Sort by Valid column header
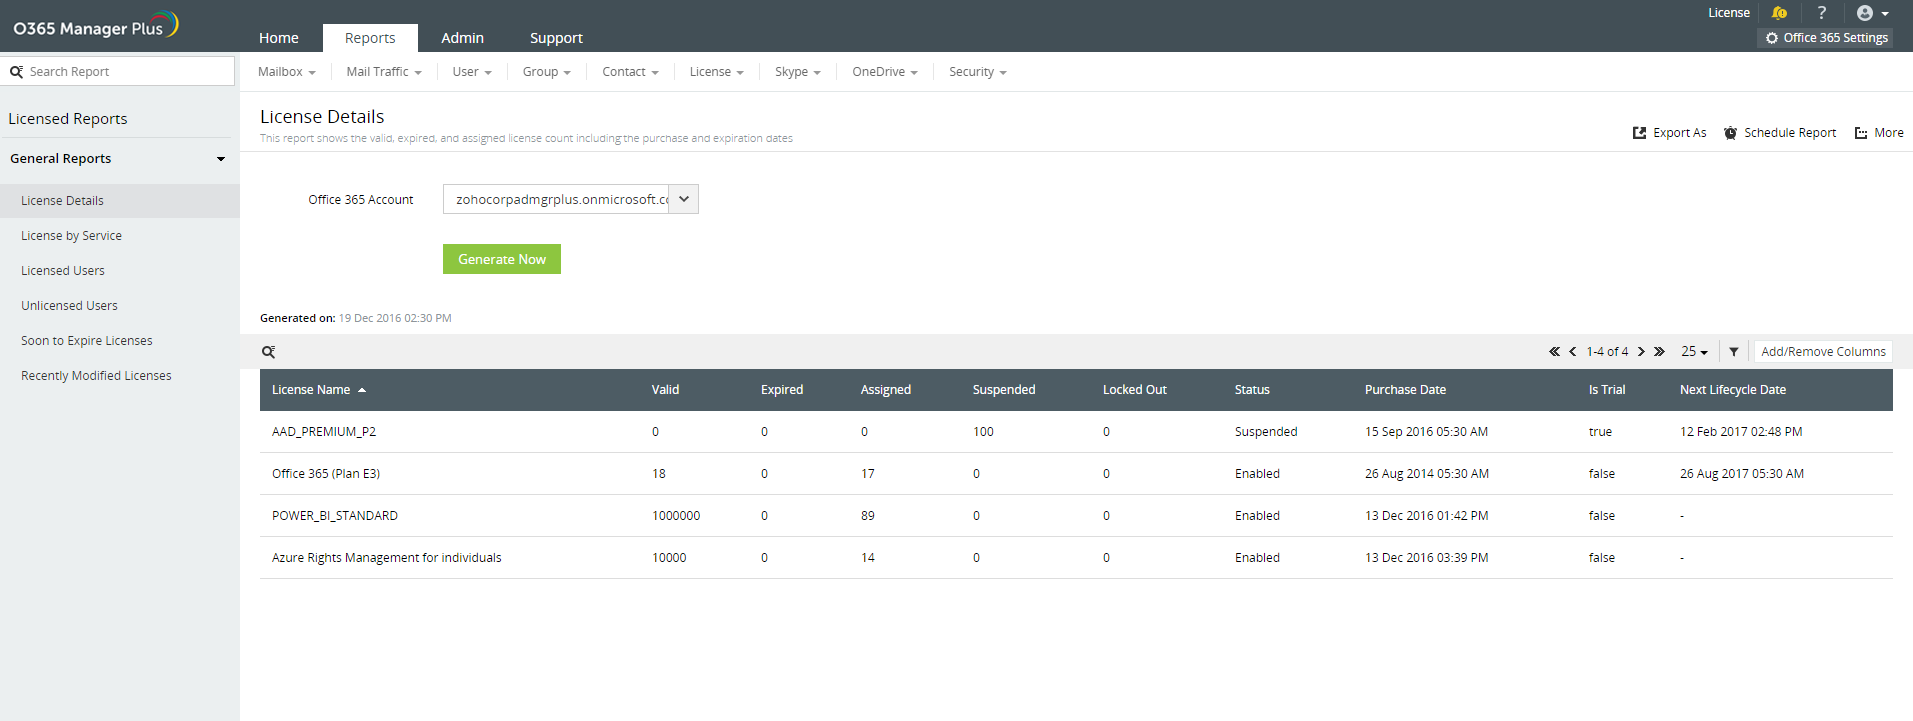This screenshot has width=1913, height=721. pos(665,390)
